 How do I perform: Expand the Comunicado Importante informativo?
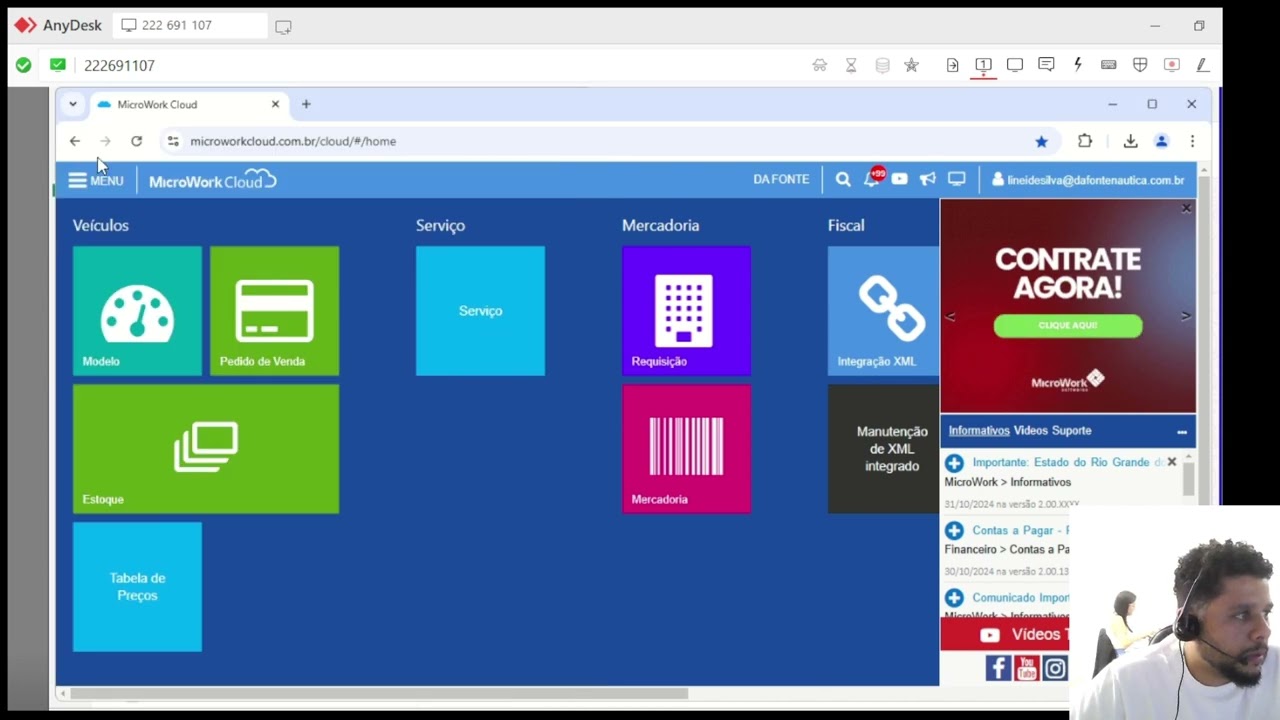tap(954, 598)
